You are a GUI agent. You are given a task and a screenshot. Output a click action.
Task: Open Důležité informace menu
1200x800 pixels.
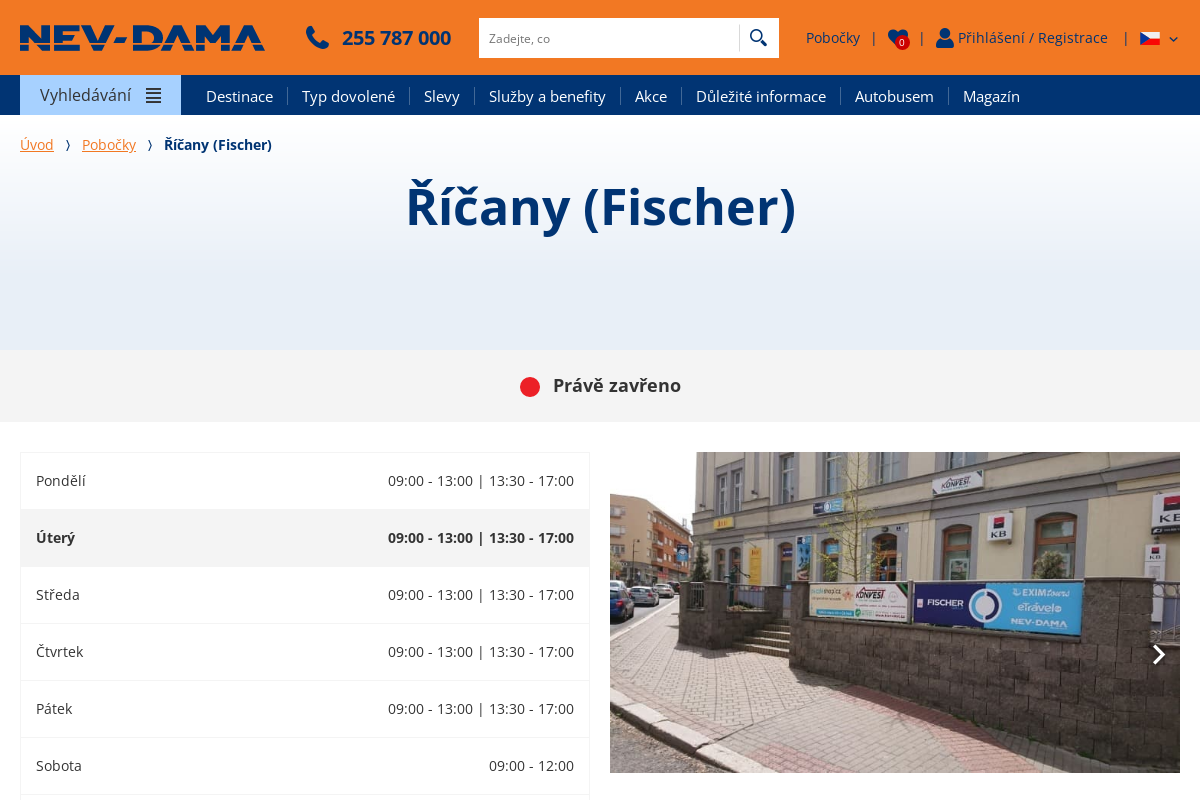tap(761, 96)
